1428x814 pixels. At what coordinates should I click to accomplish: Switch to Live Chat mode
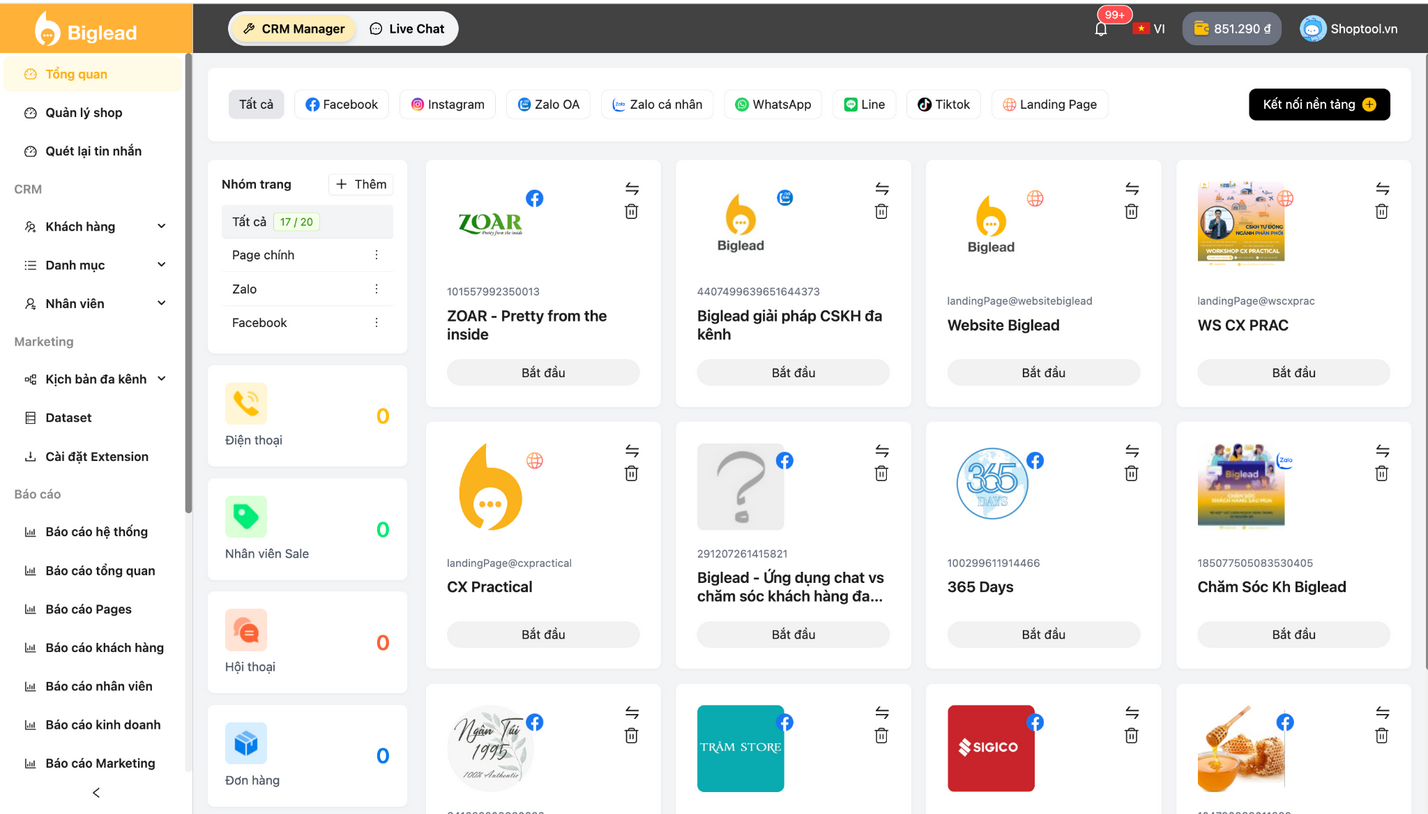[x=407, y=29]
